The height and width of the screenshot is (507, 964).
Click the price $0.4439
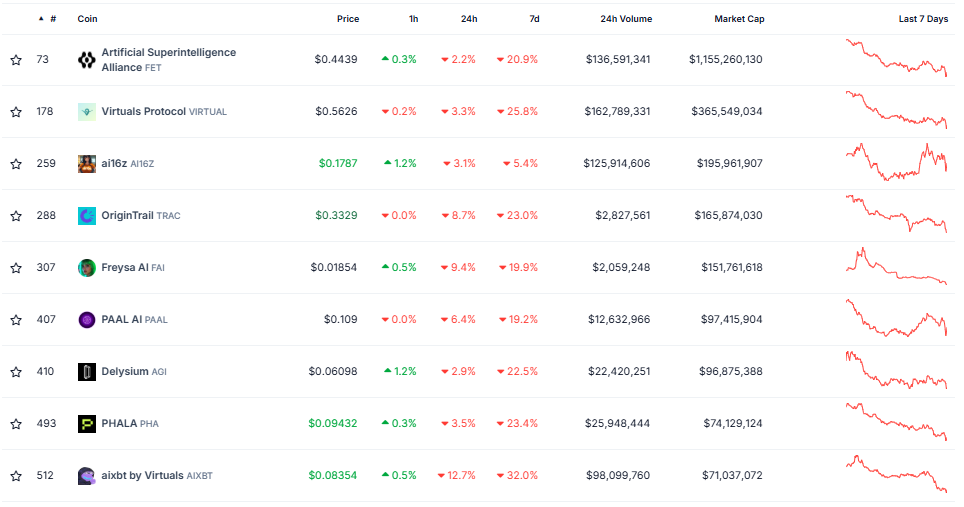[336, 60]
